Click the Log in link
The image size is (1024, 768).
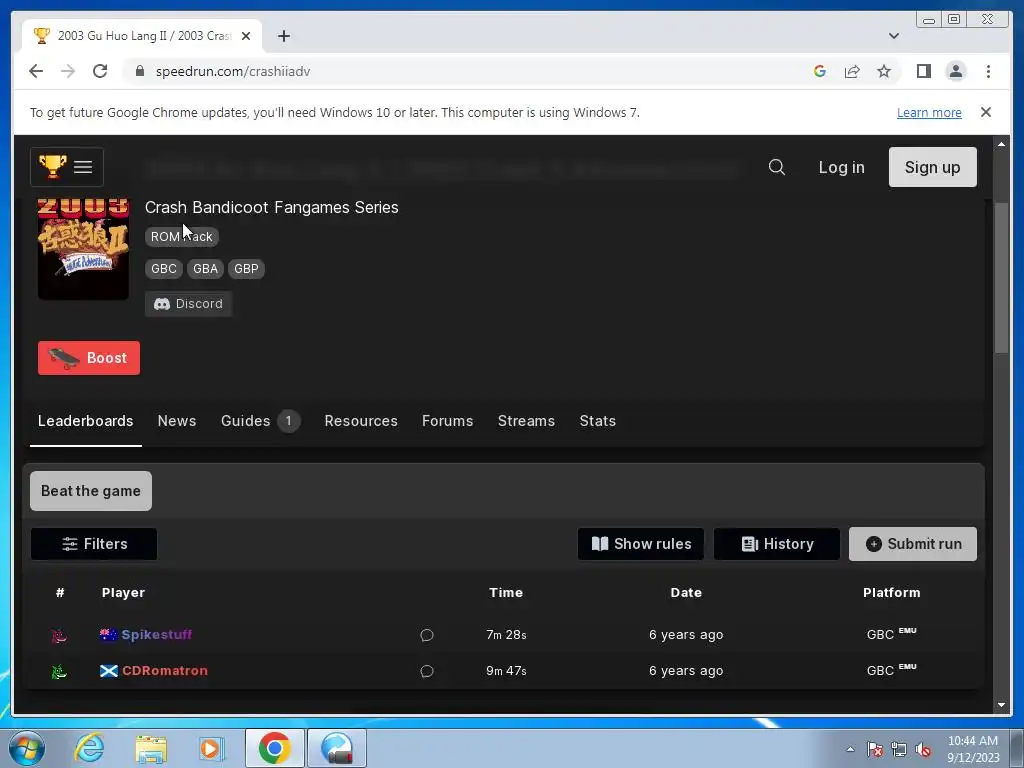[841, 167]
